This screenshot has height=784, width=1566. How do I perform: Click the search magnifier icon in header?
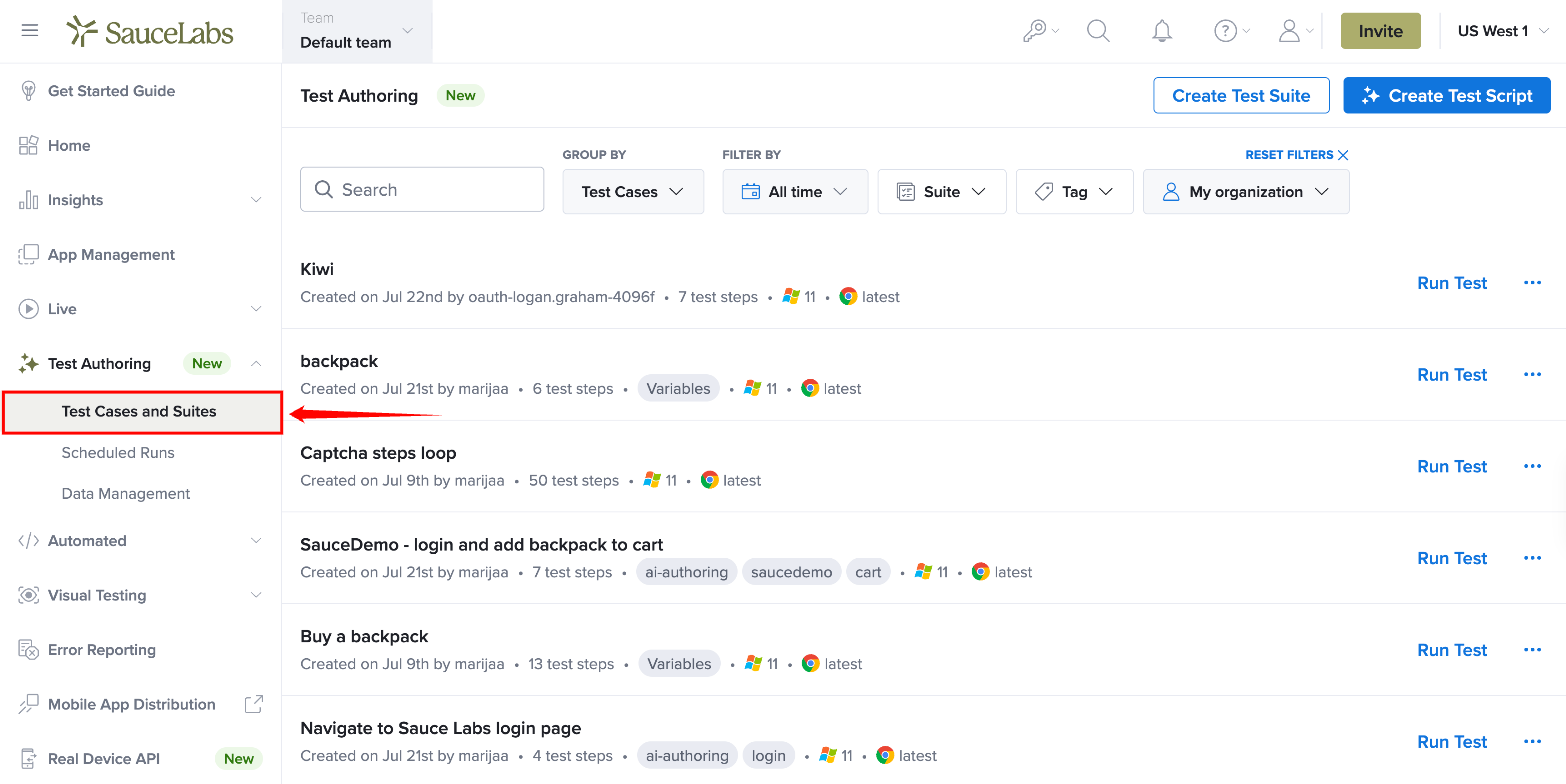tap(1098, 31)
